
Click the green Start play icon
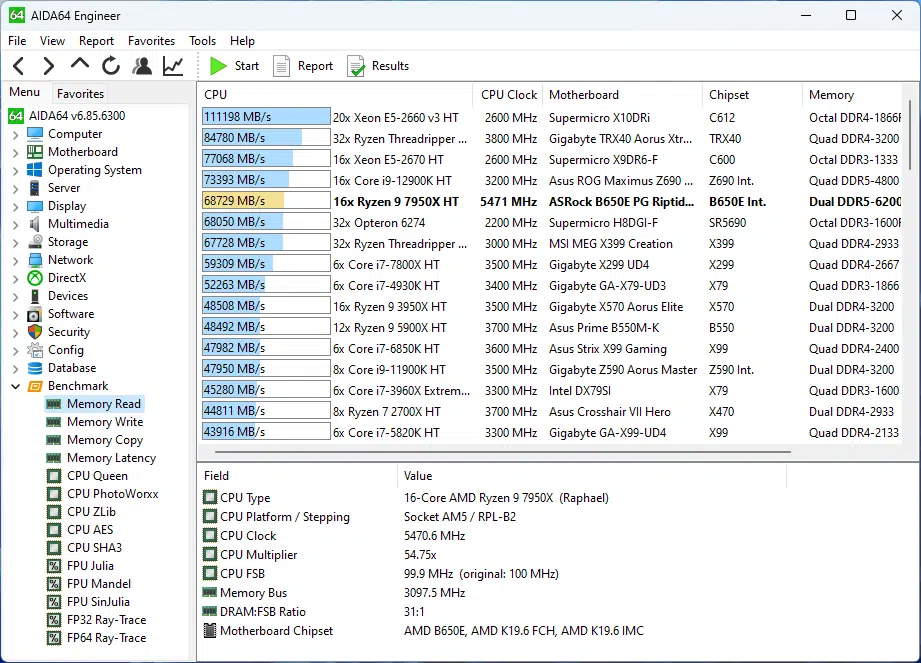(218, 66)
